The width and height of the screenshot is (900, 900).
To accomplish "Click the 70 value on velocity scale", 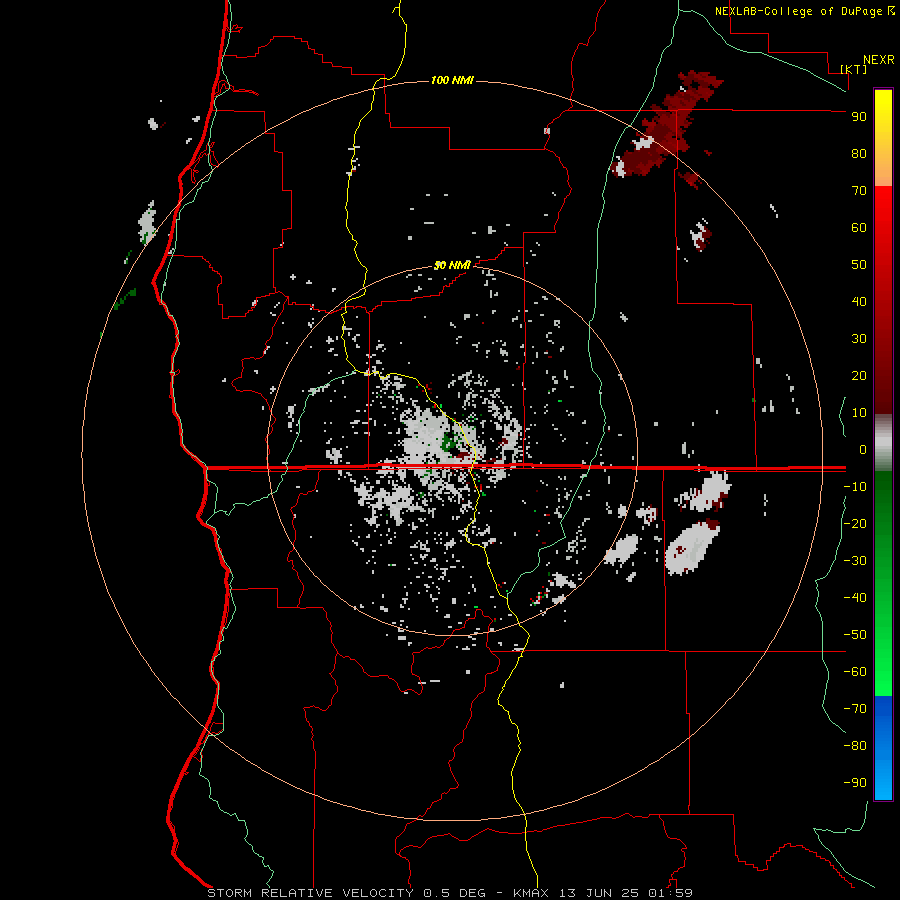I will pos(859,191).
